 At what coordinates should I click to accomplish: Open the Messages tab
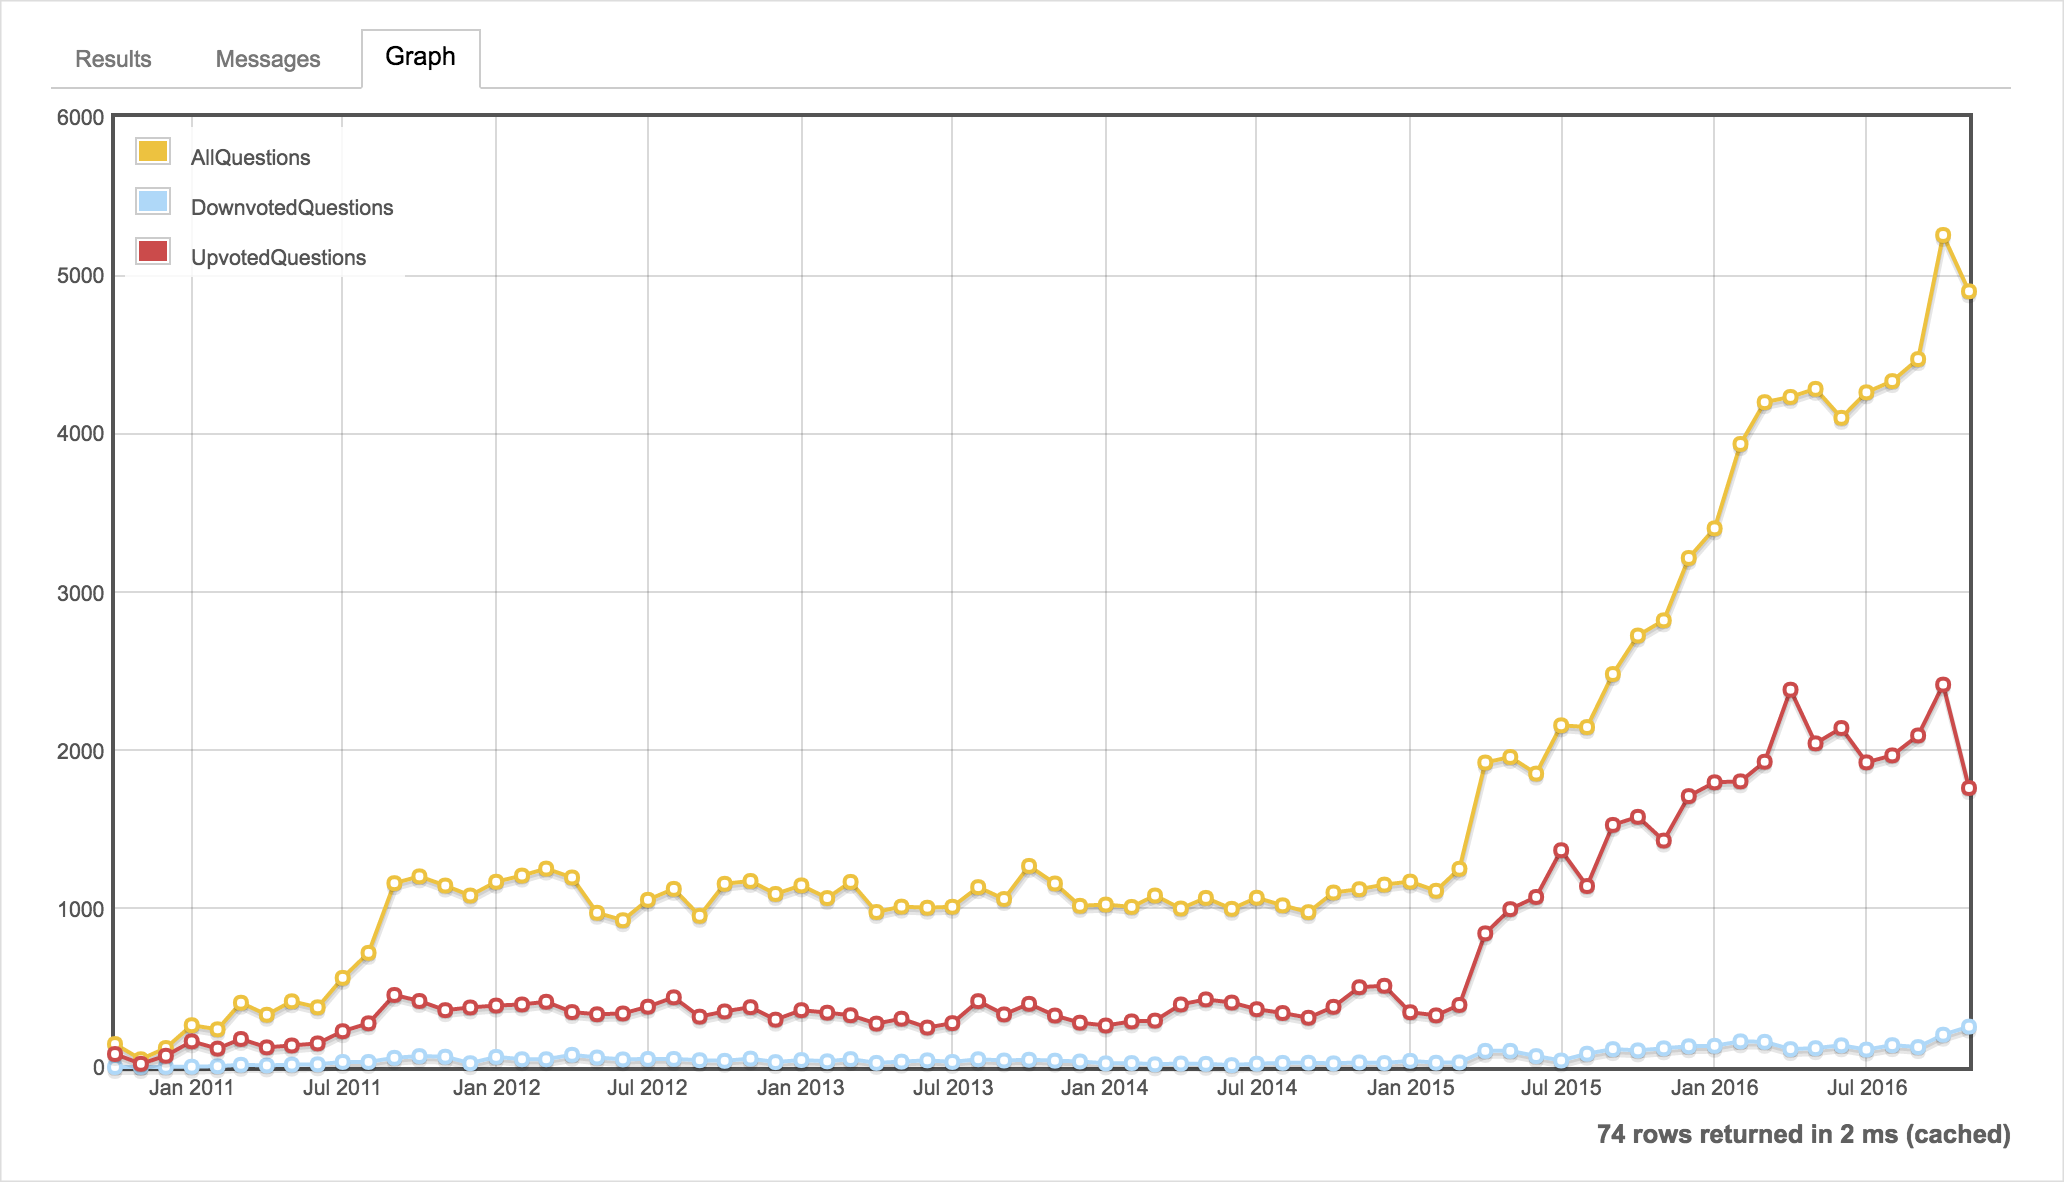click(268, 59)
